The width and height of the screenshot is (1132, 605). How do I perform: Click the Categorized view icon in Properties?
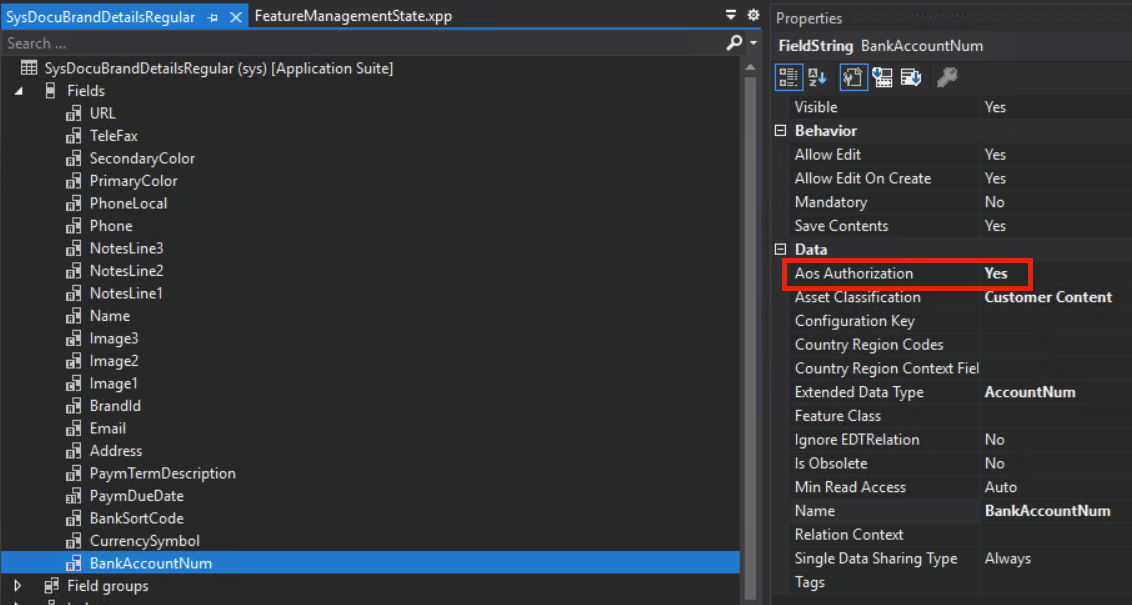tap(789, 77)
